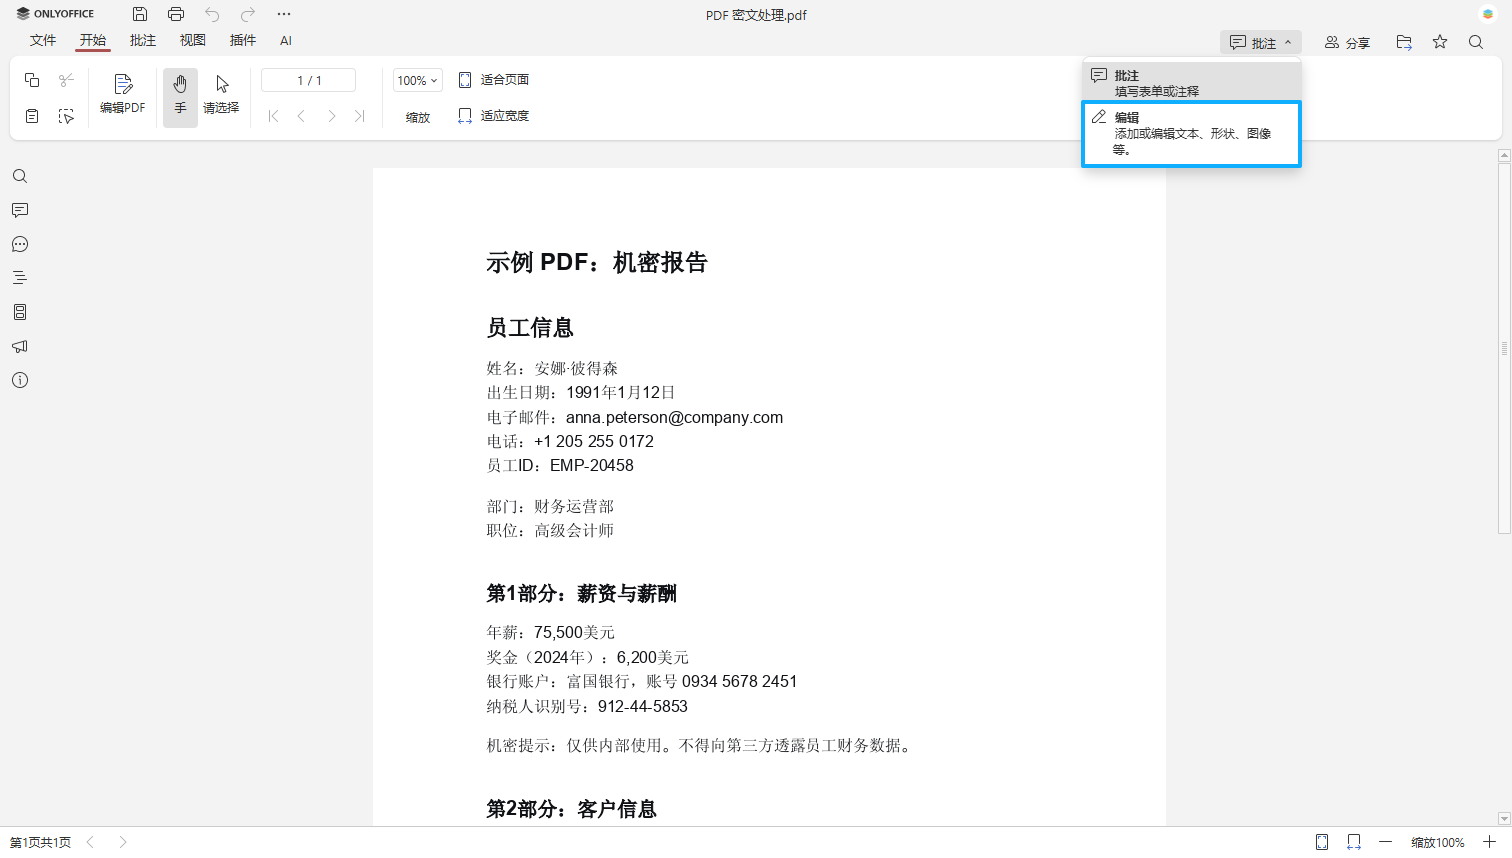This screenshot has width=1512, height=858.
Task: Activate the Fit Page view
Action: [x=494, y=79]
